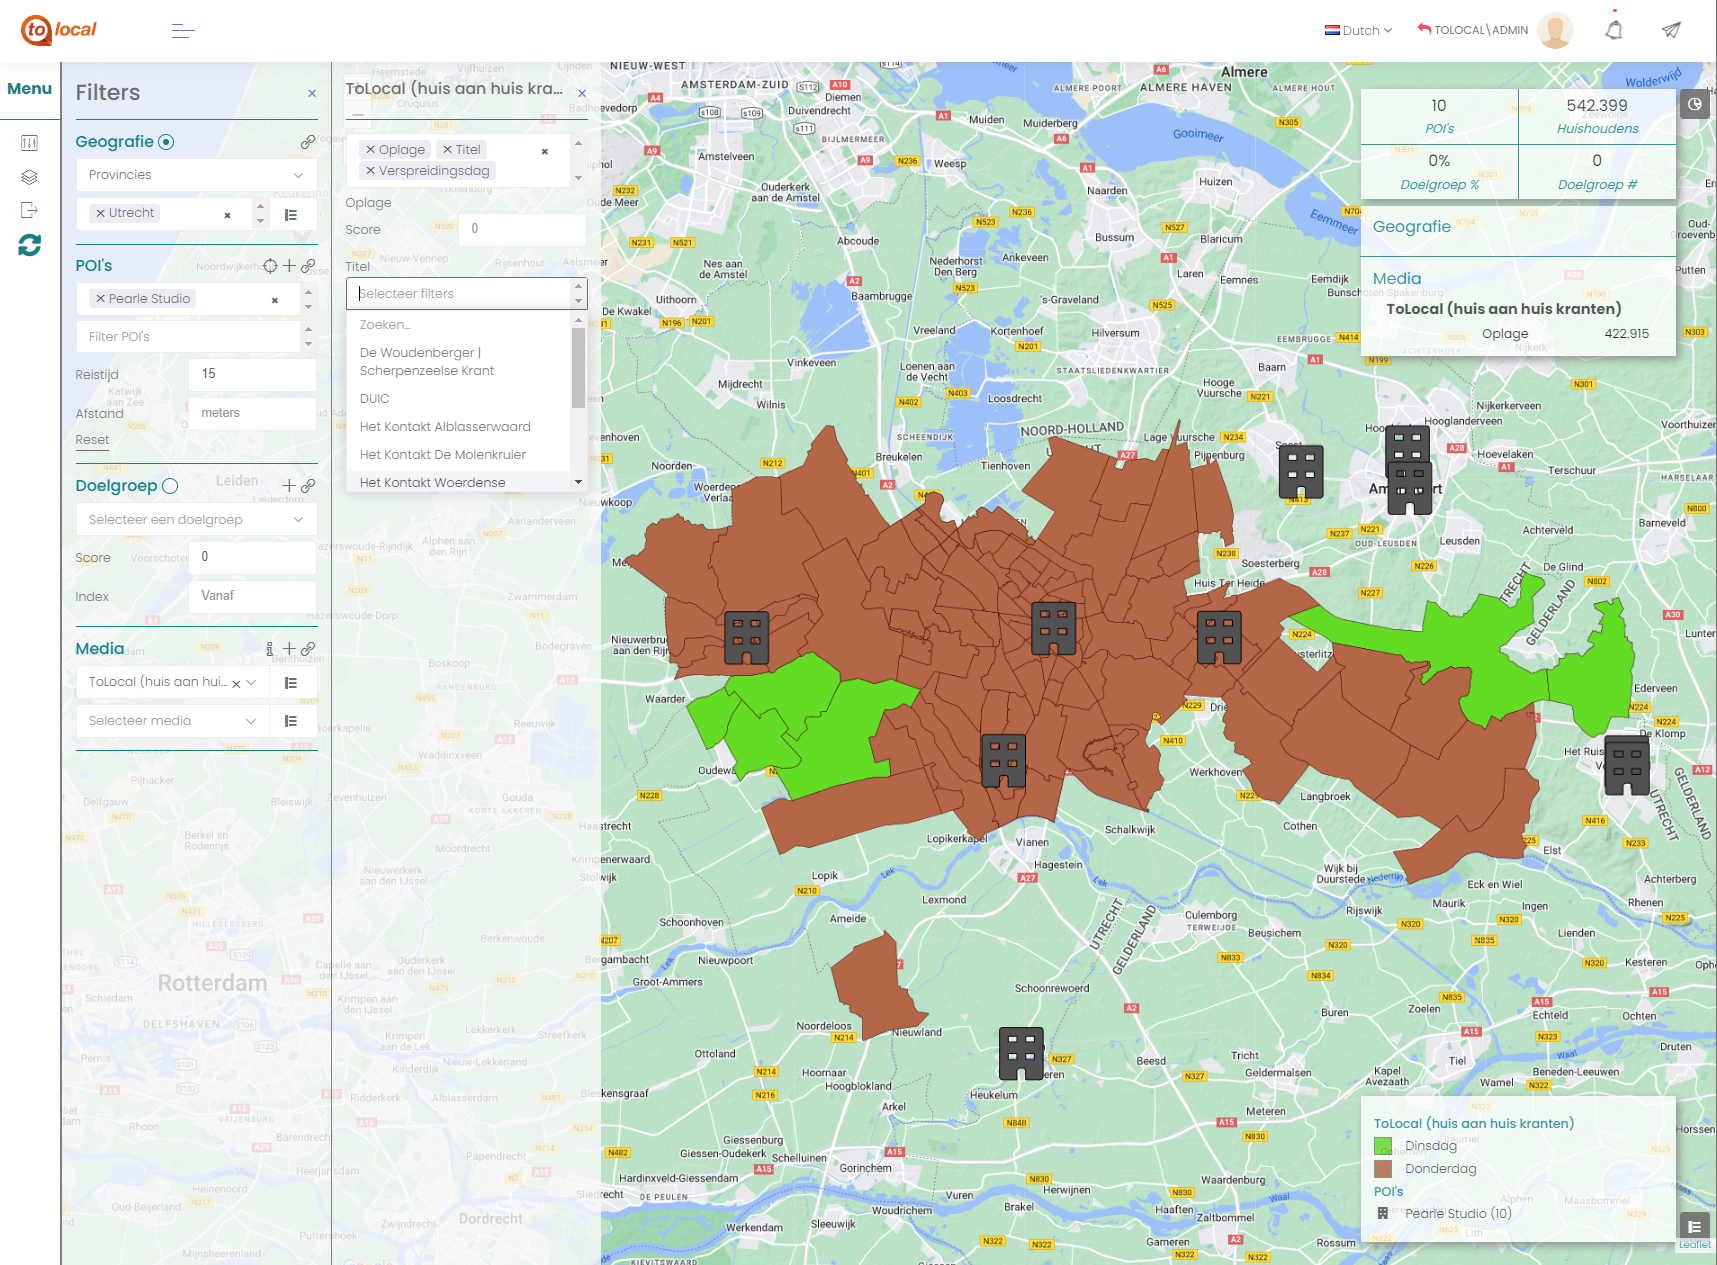Open the Dutch language dropdown
This screenshot has width=1717, height=1265.
pyautogui.click(x=1358, y=31)
